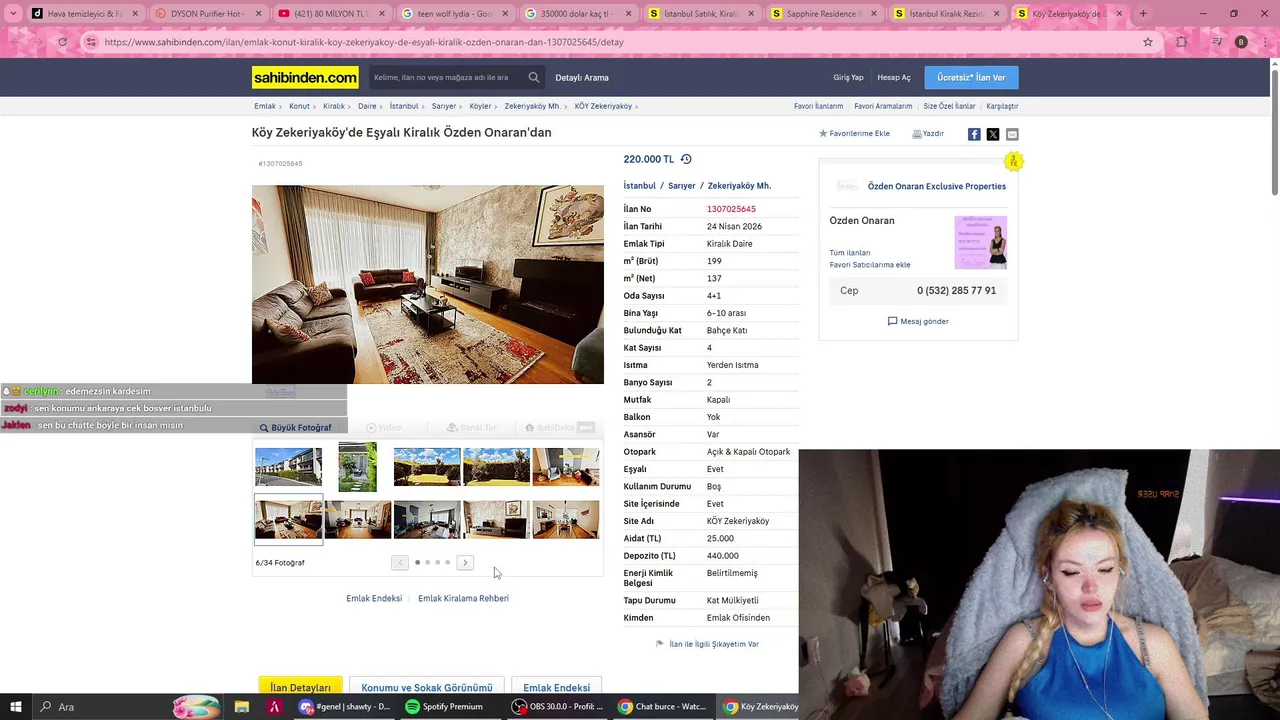Click Favori Satıcılarıma ekle link
This screenshot has width=1280, height=720.
[x=870, y=265]
